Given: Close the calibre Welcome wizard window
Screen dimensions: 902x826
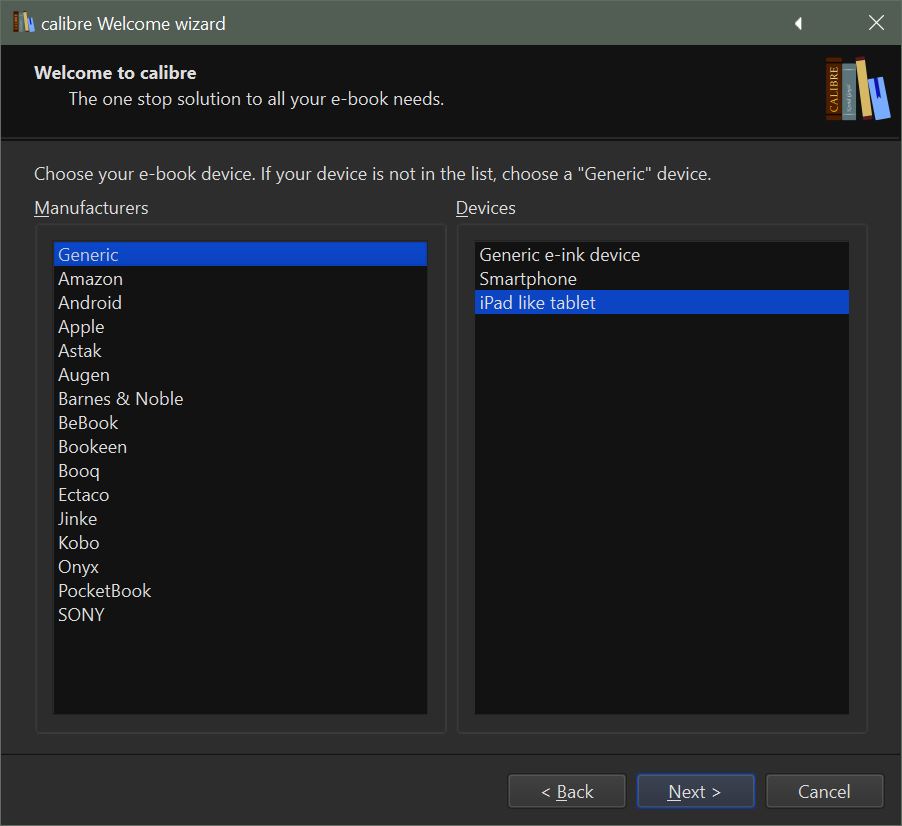Looking at the screenshot, I should tap(876, 22).
